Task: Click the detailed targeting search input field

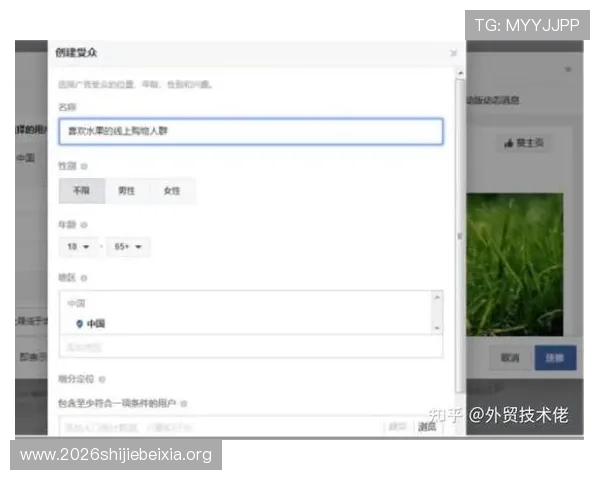Action: click(x=222, y=427)
